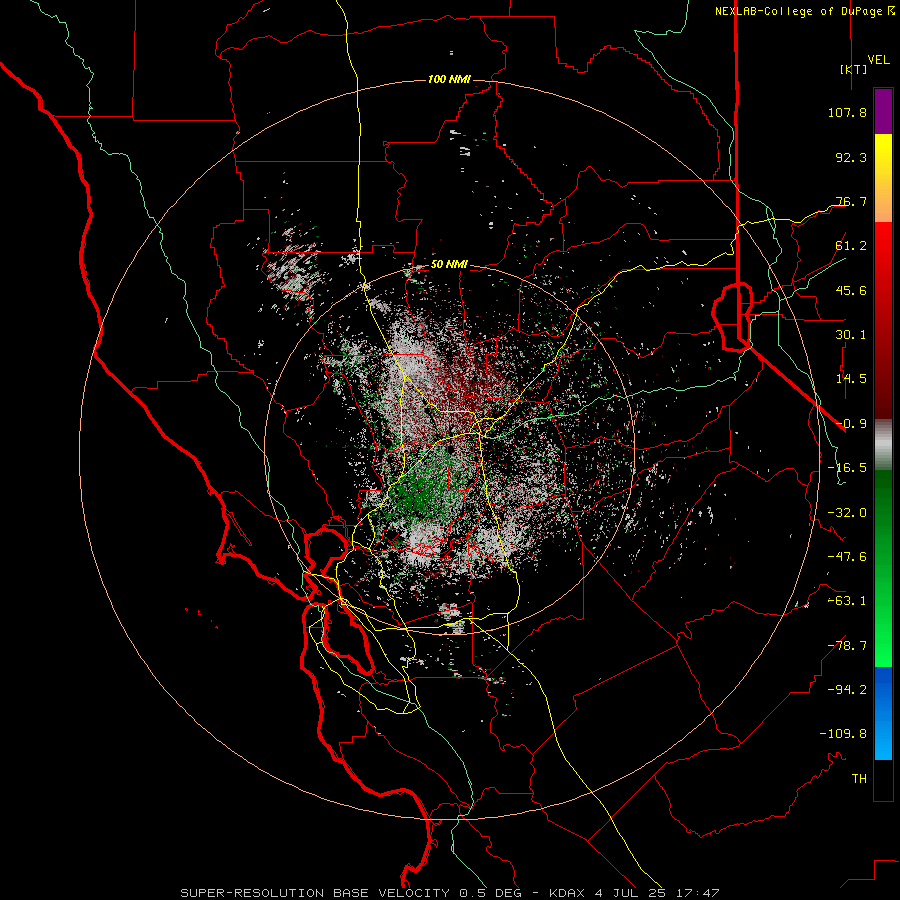This screenshot has width=900, height=900.
Task: Click the NEXLAB-College of DuPage credit text
Action: (x=799, y=11)
